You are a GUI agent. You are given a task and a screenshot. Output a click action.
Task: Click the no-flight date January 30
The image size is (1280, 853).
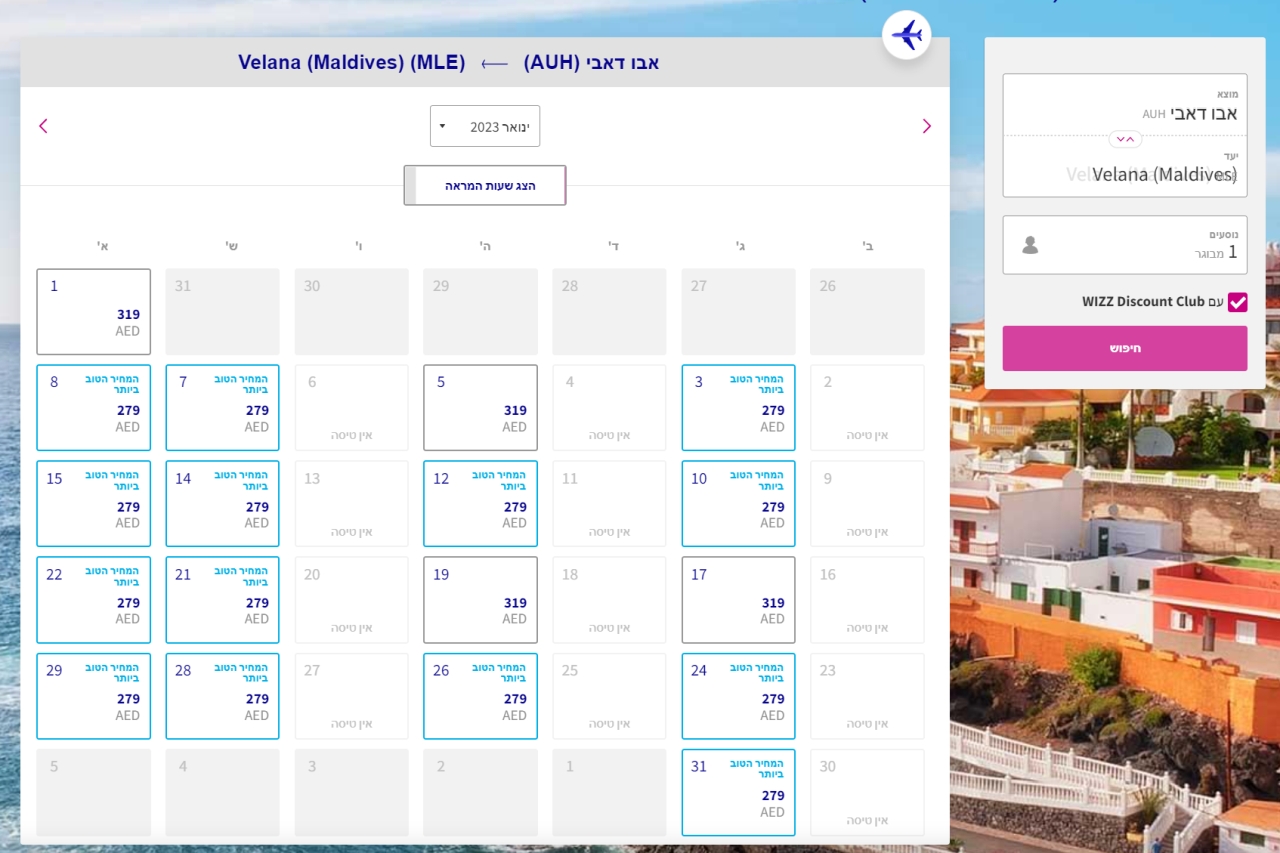point(868,792)
